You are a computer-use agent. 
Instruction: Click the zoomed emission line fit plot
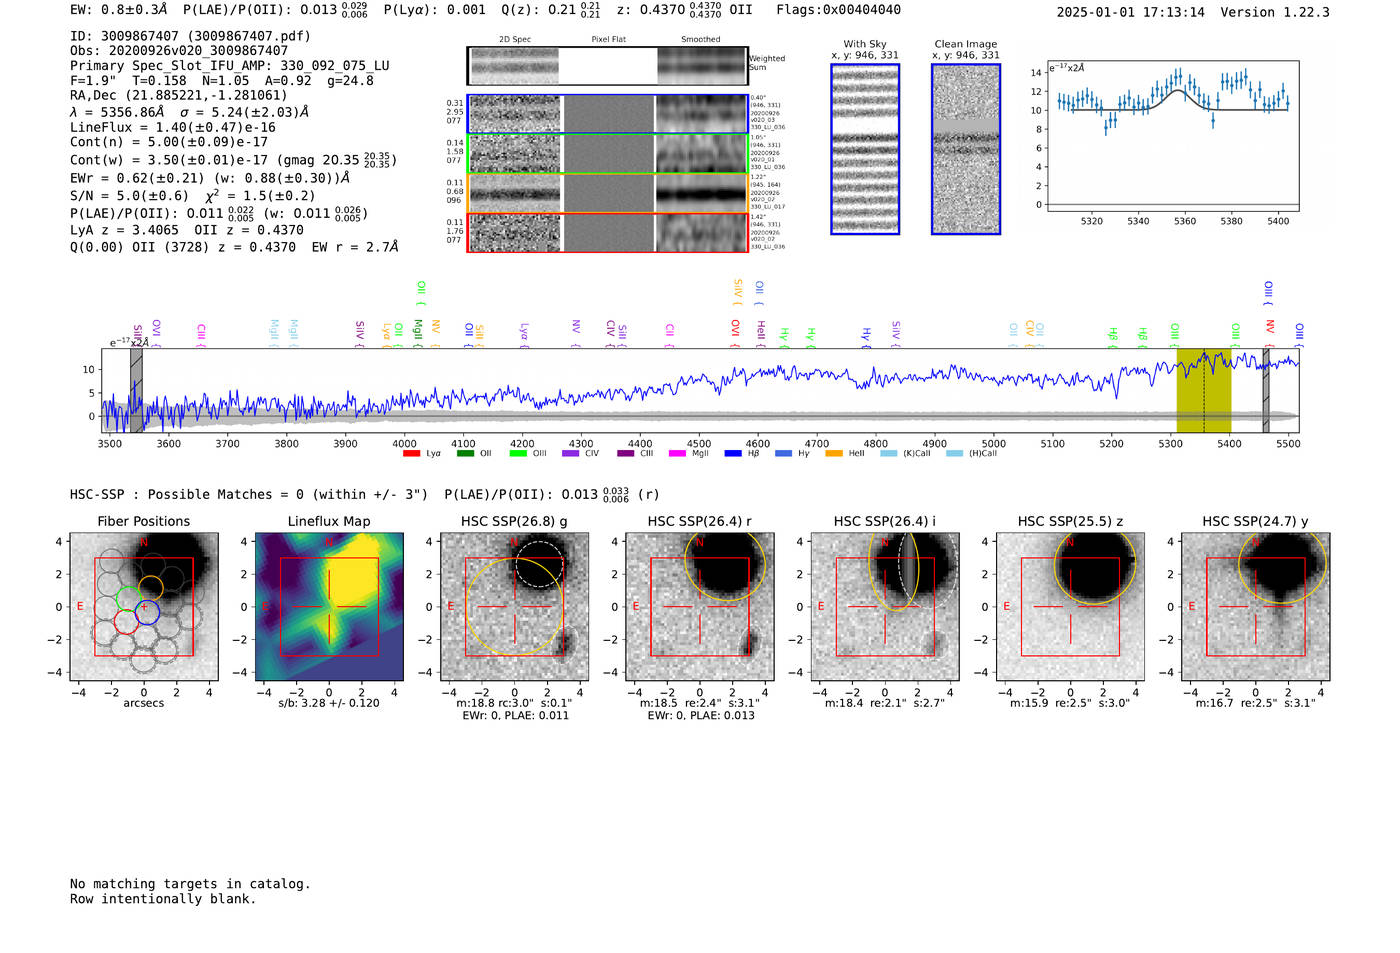click(x=1173, y=136)
